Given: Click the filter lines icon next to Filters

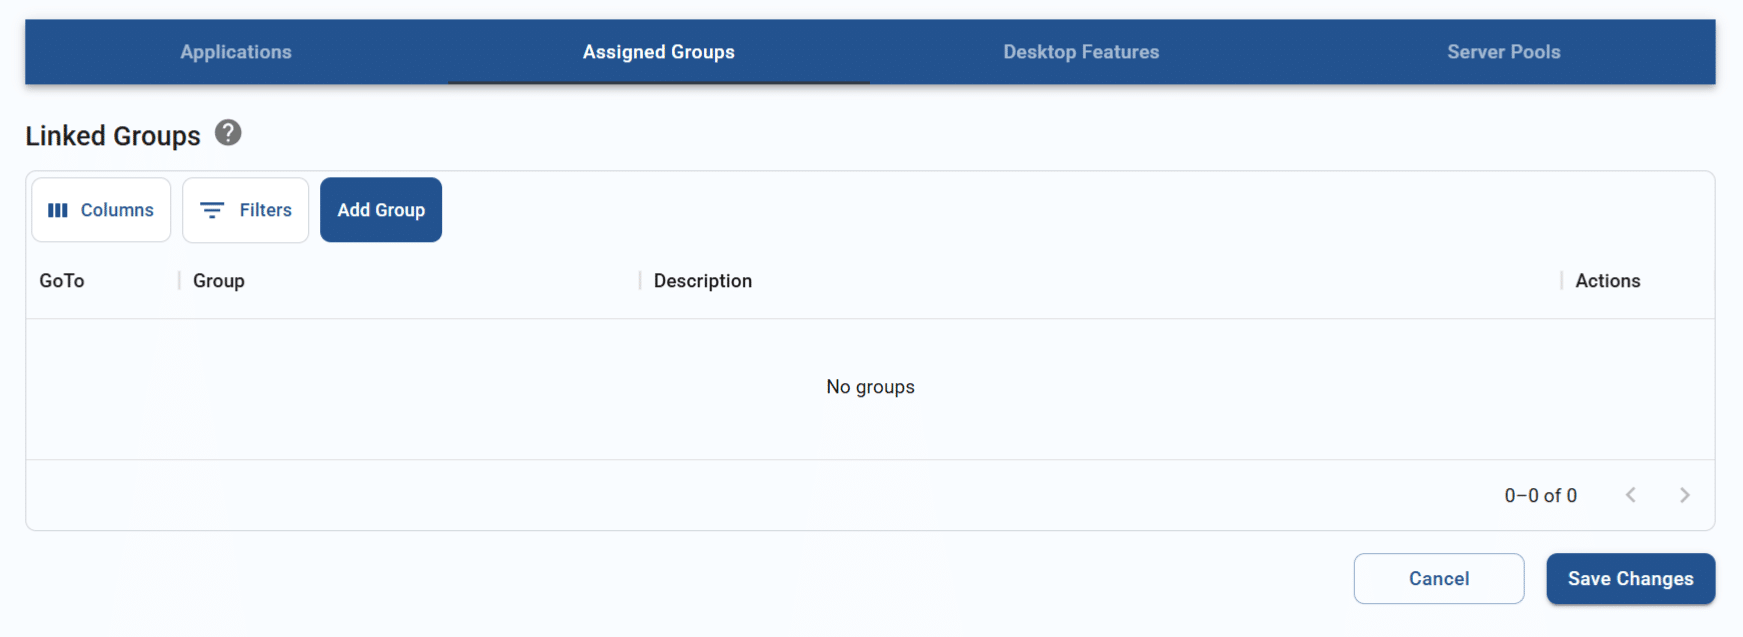Looking at the screenshot, I should [x=212, y=210].
